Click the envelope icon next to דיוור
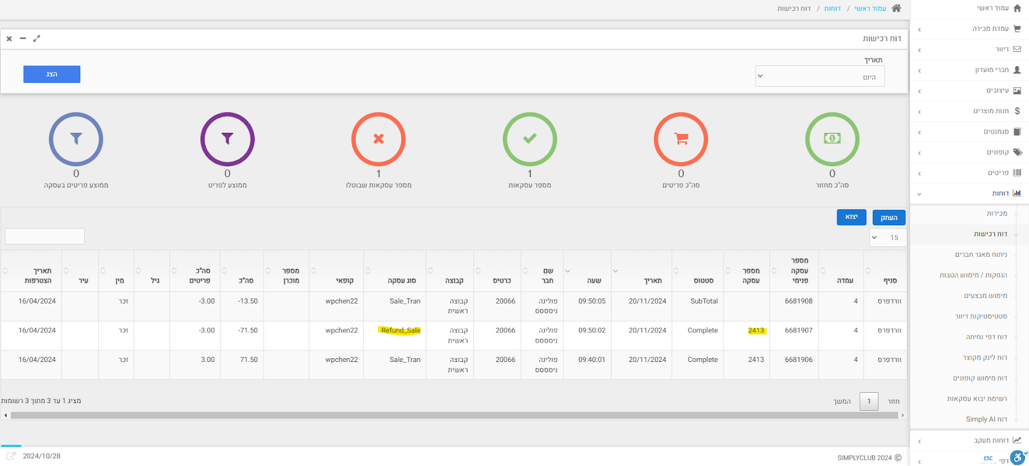This screenshot has height=466, width=1029. tap(1017, 49)
